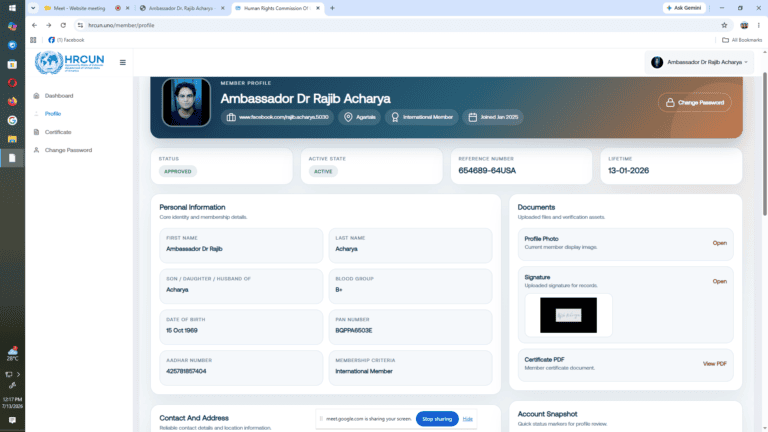Click the Change Password button in the banner

(695, 102)
